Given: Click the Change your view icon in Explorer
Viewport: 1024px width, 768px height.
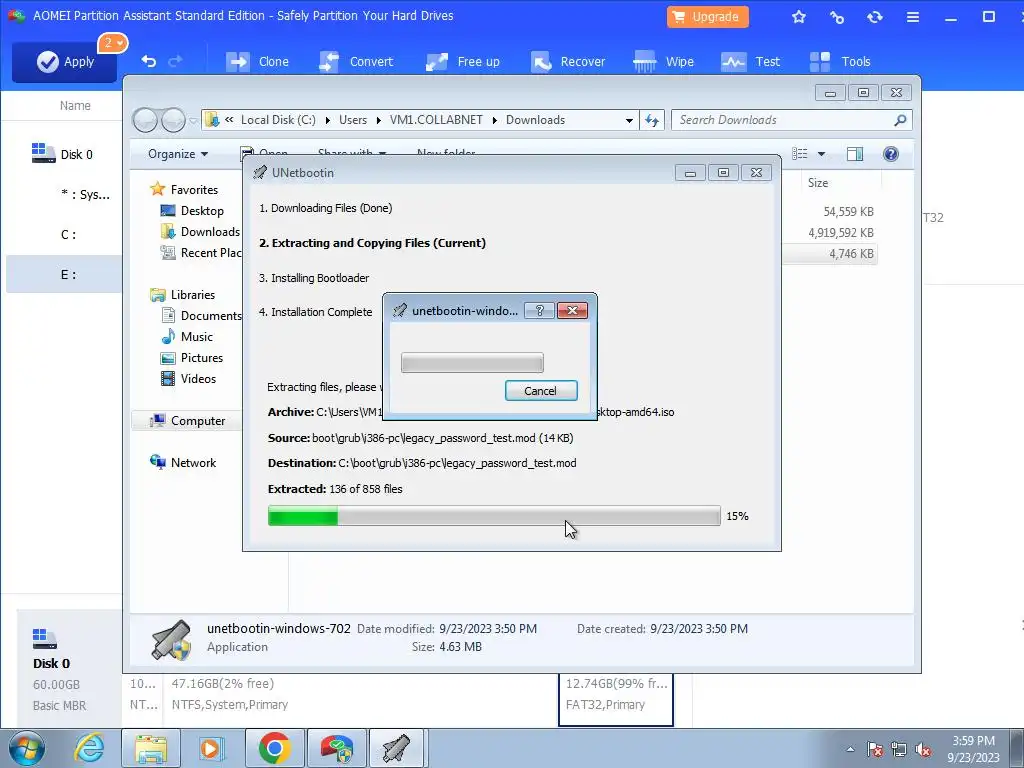Looking at the screenshot, I should point(799,154).
